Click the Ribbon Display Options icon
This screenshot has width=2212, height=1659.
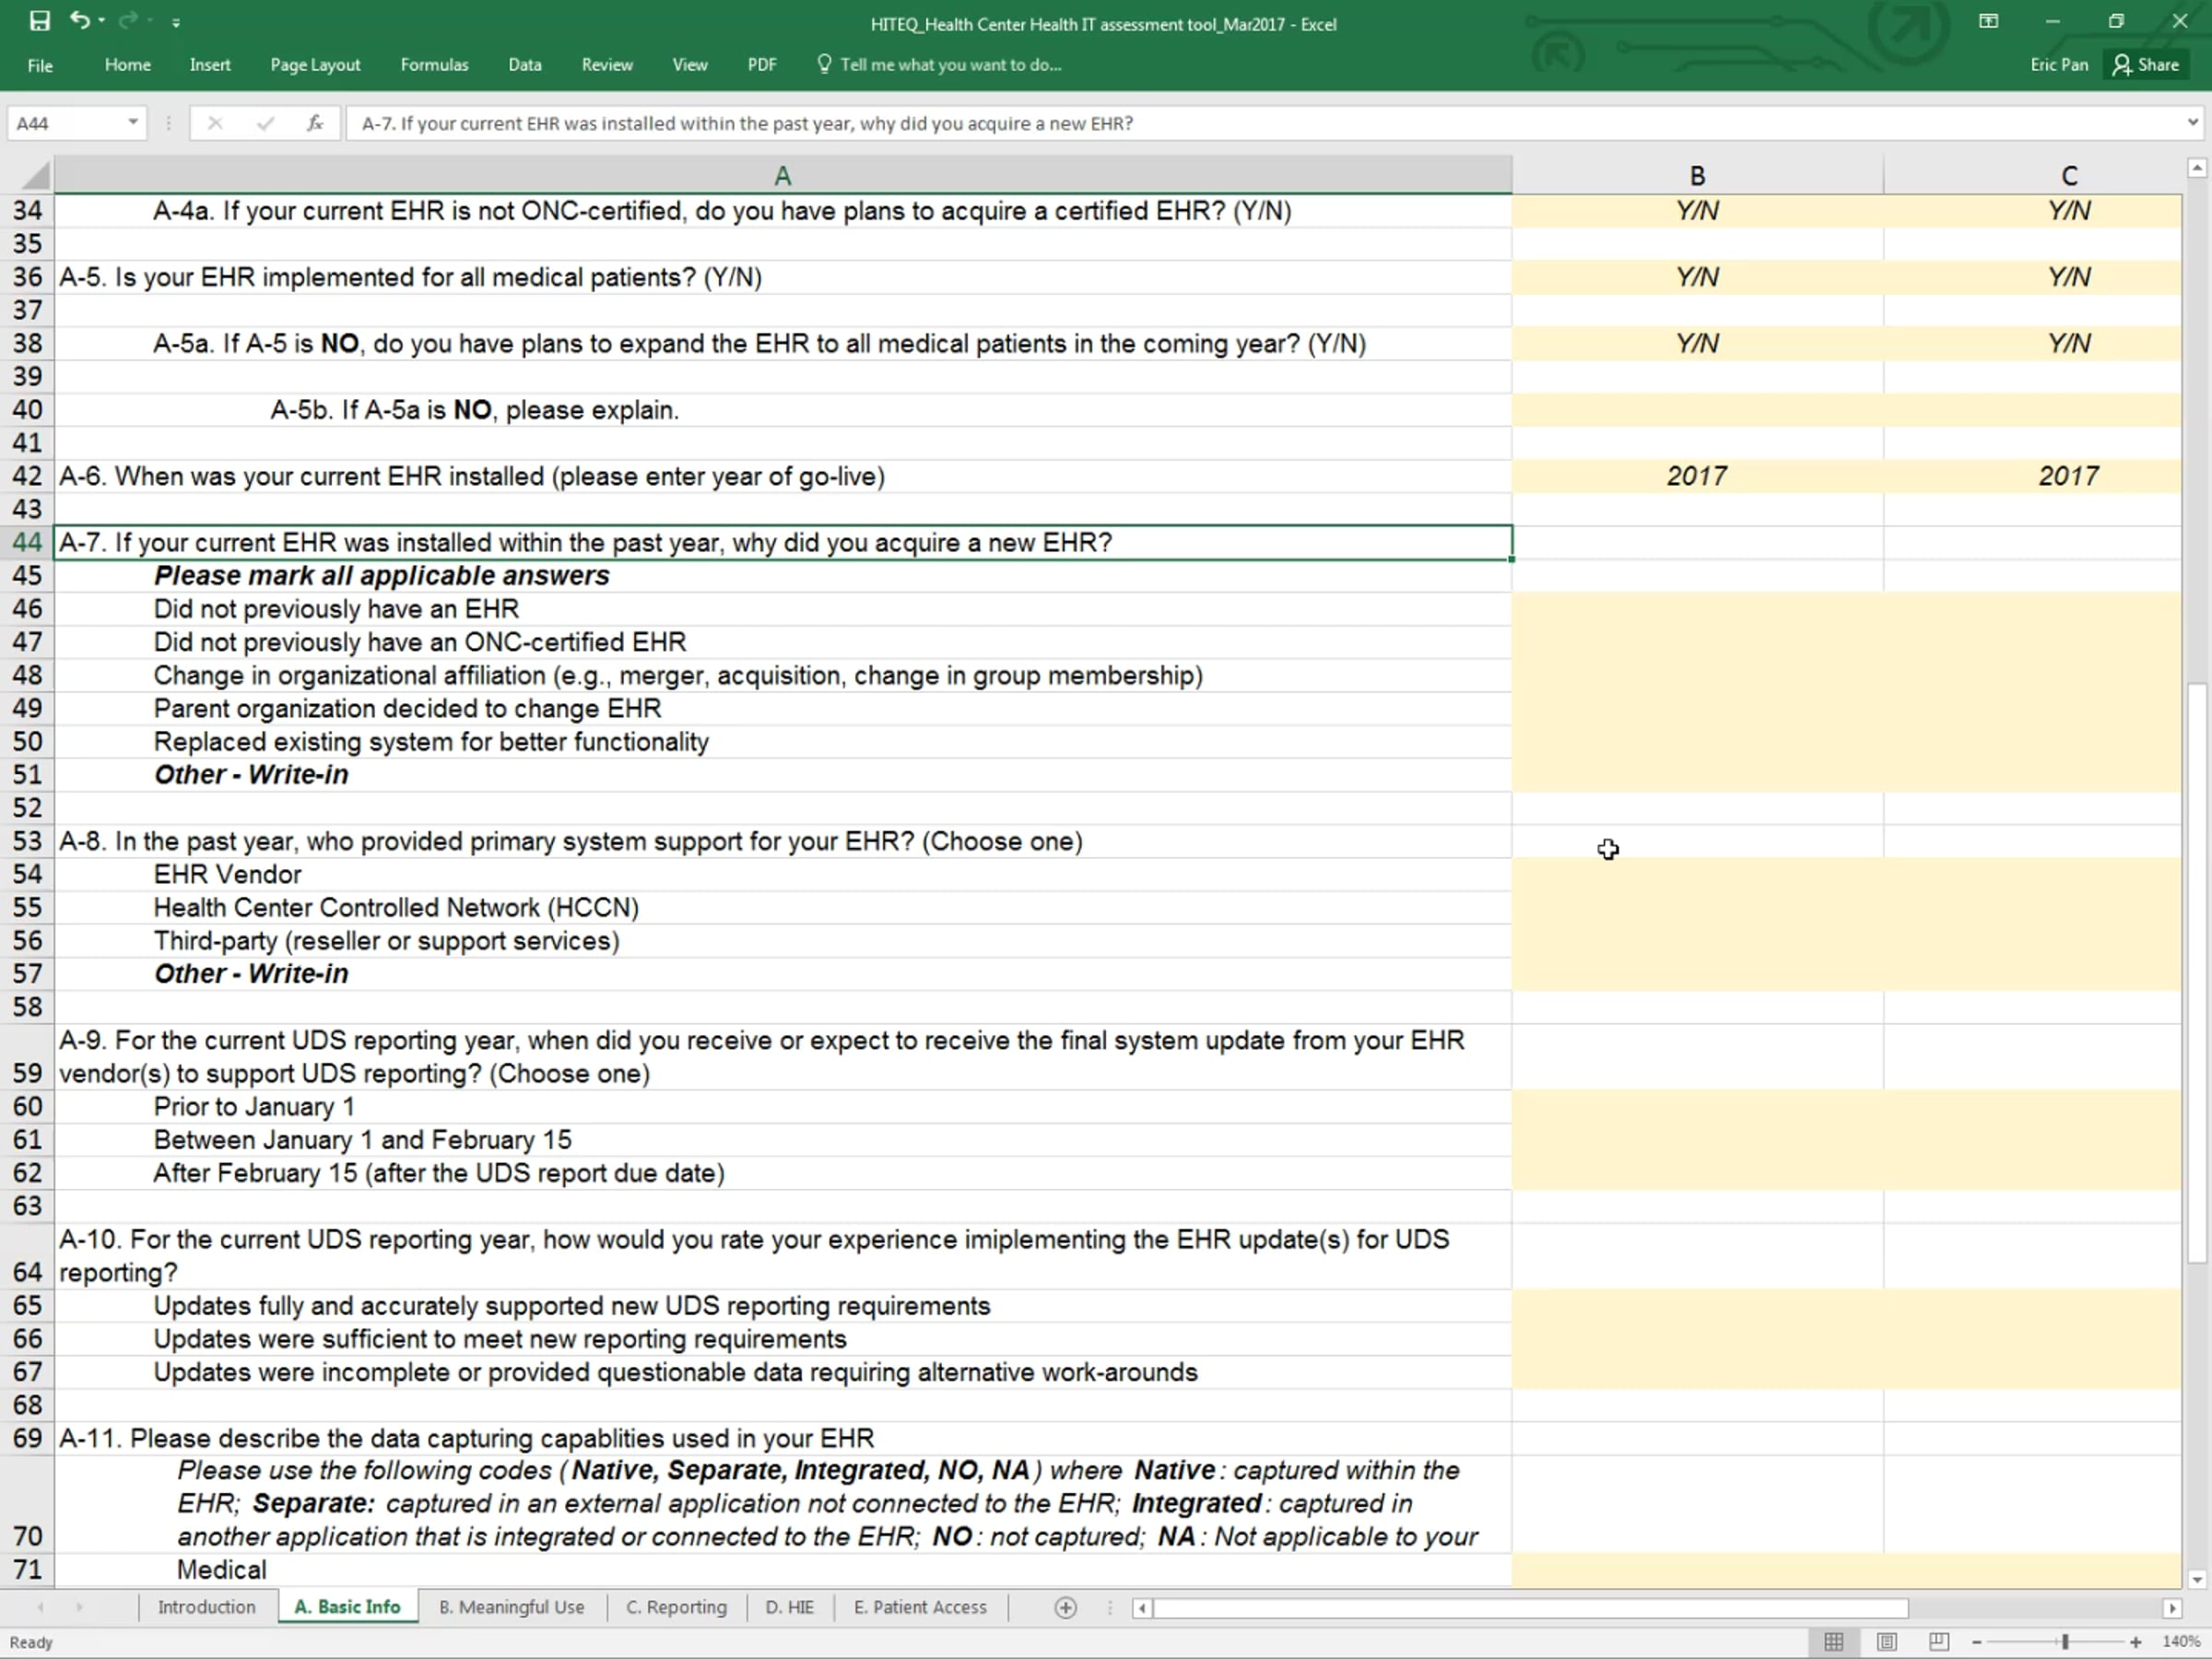click(x=1989, y=21)
